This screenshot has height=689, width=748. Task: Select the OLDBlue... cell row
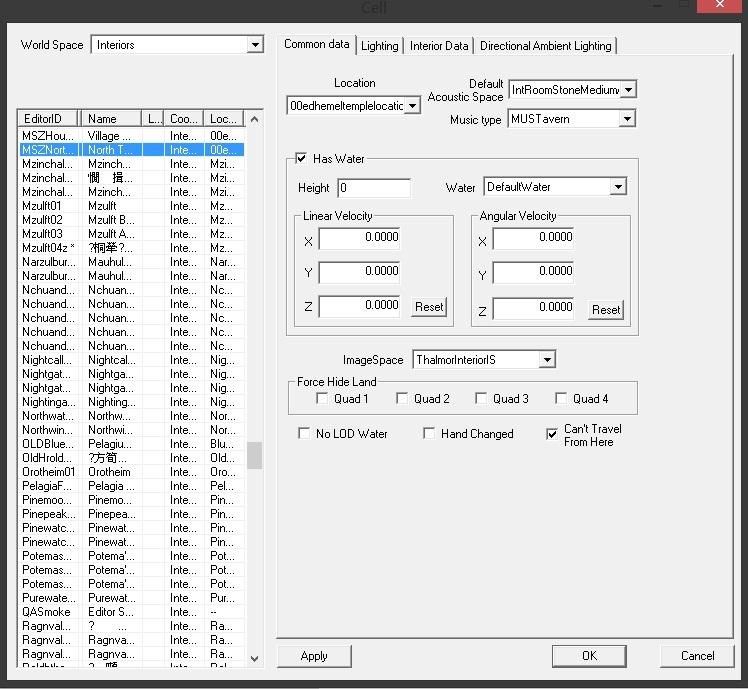(x=132, y=444)
